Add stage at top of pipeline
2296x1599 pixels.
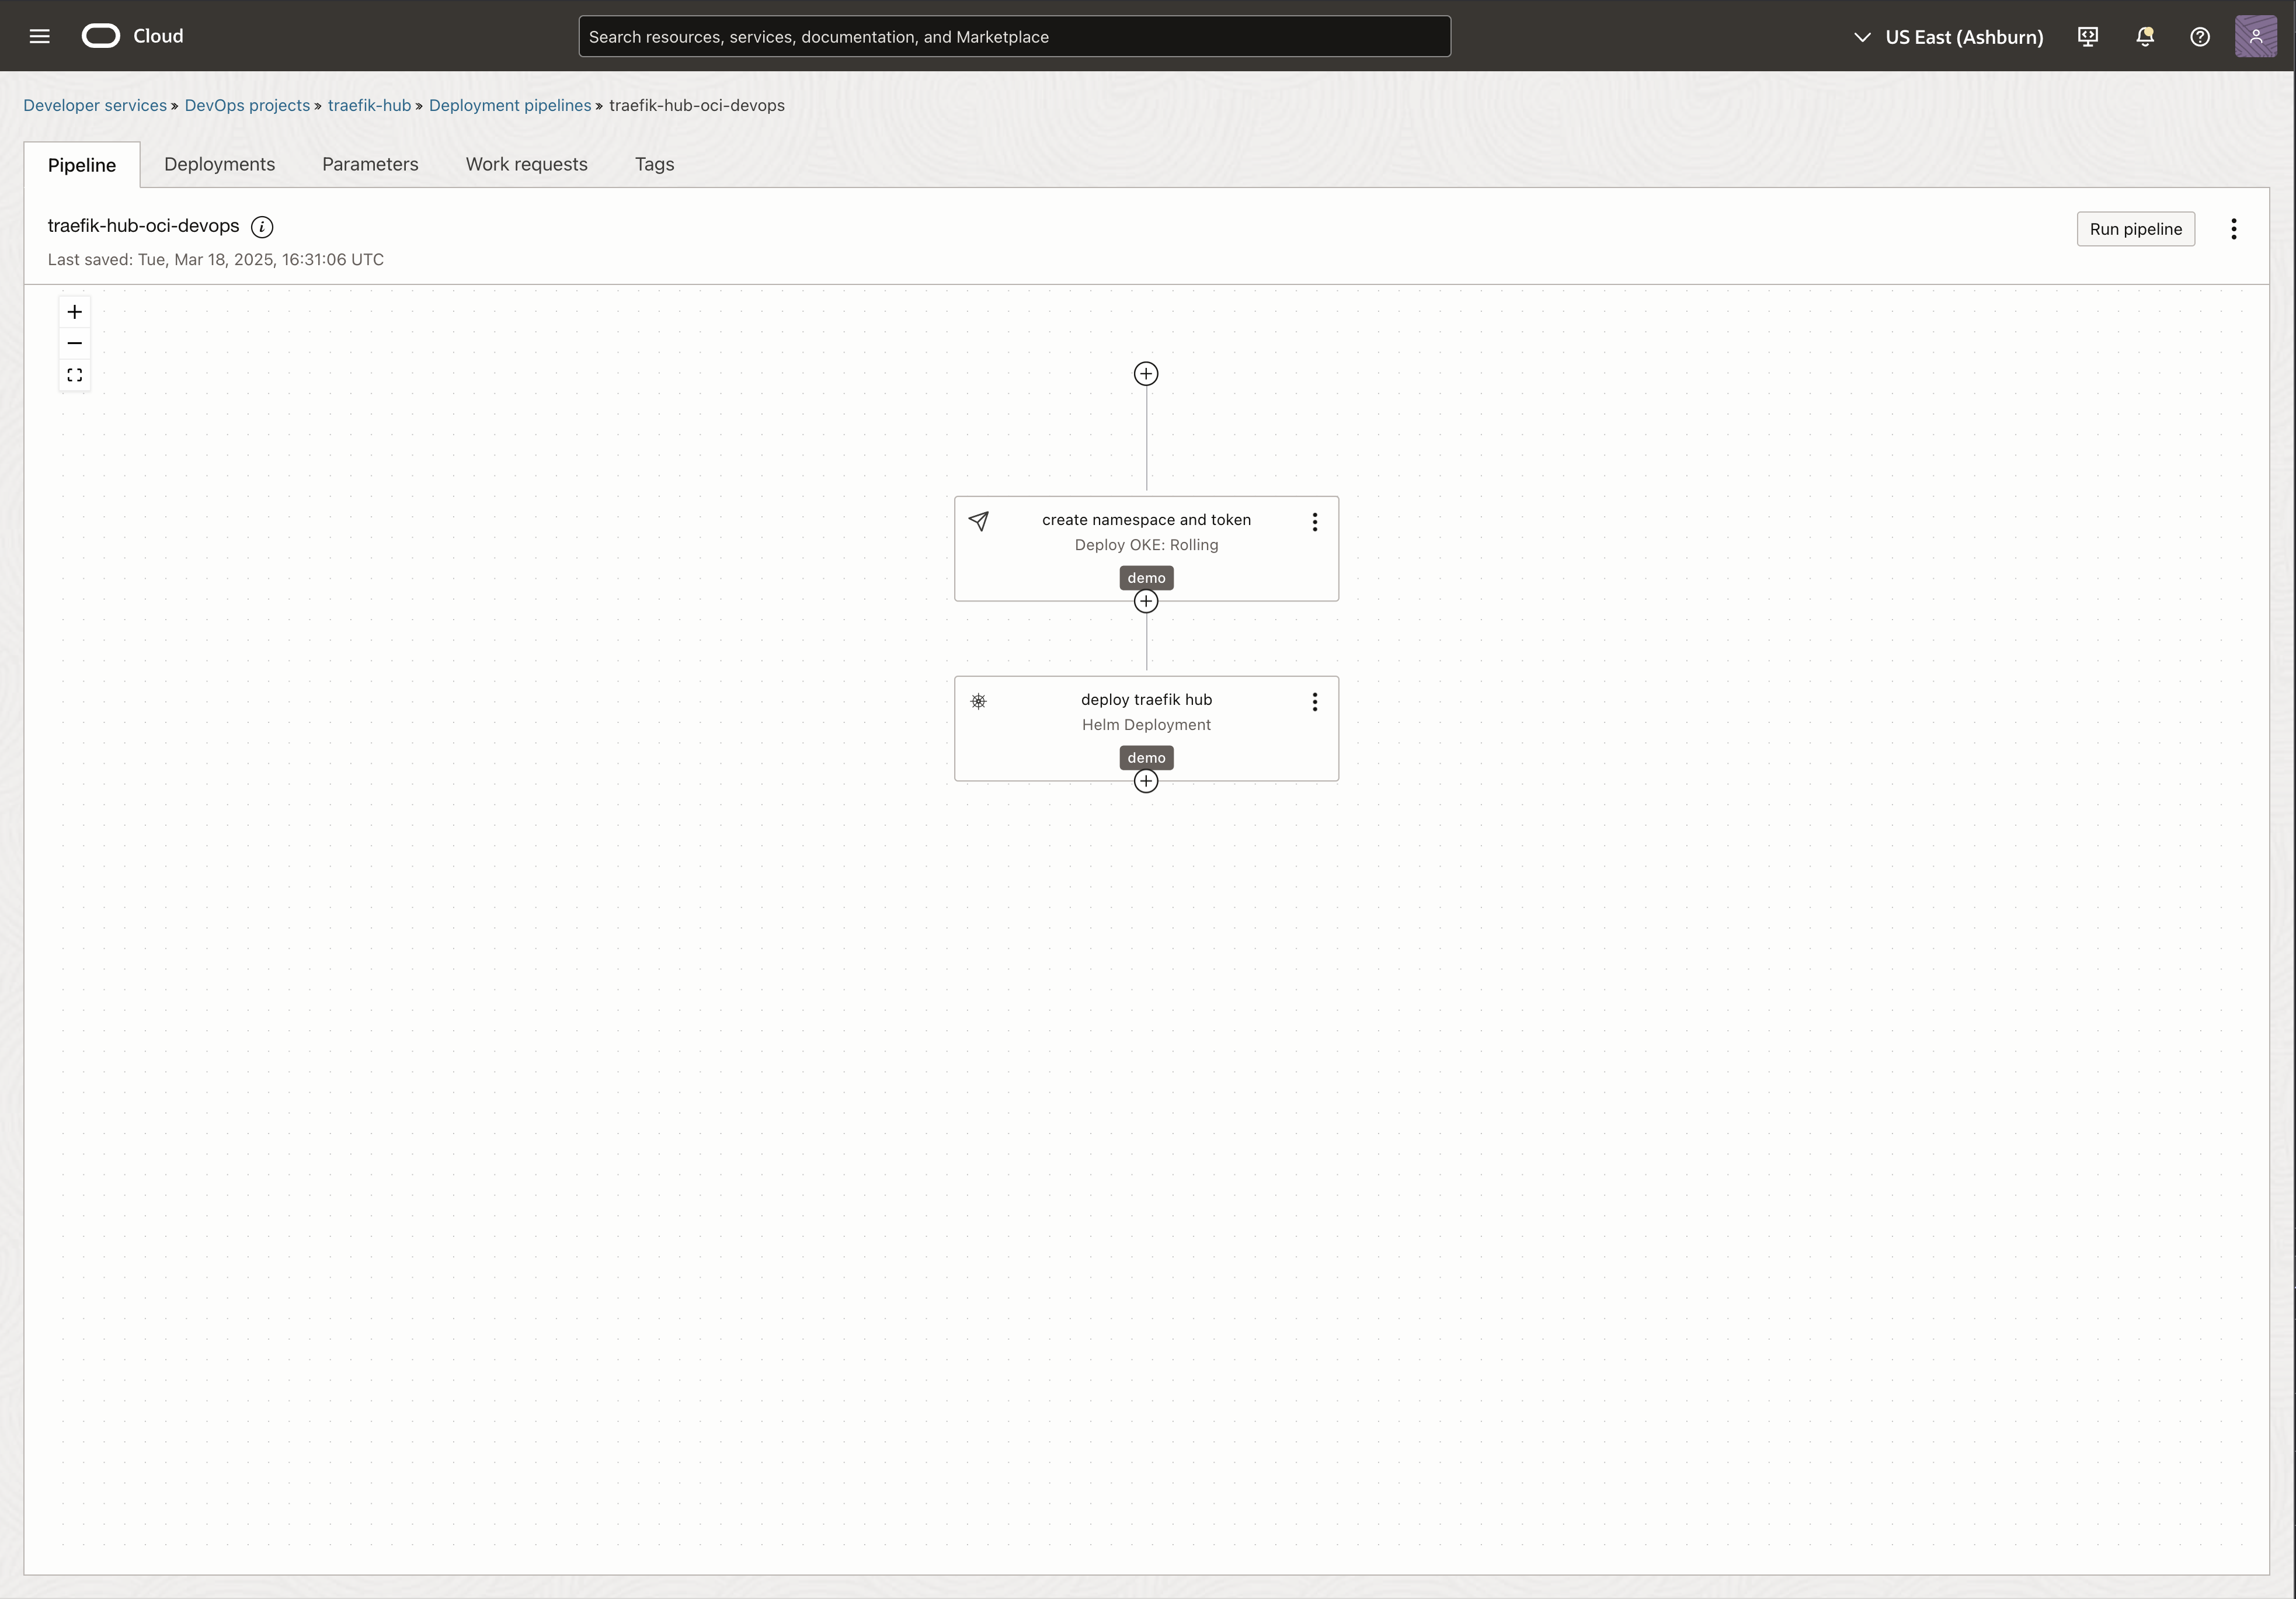click(x=1146, y=374)
